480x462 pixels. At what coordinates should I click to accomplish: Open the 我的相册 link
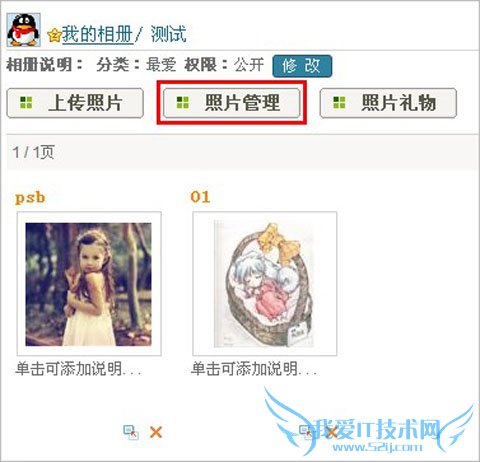click(97, 34)
